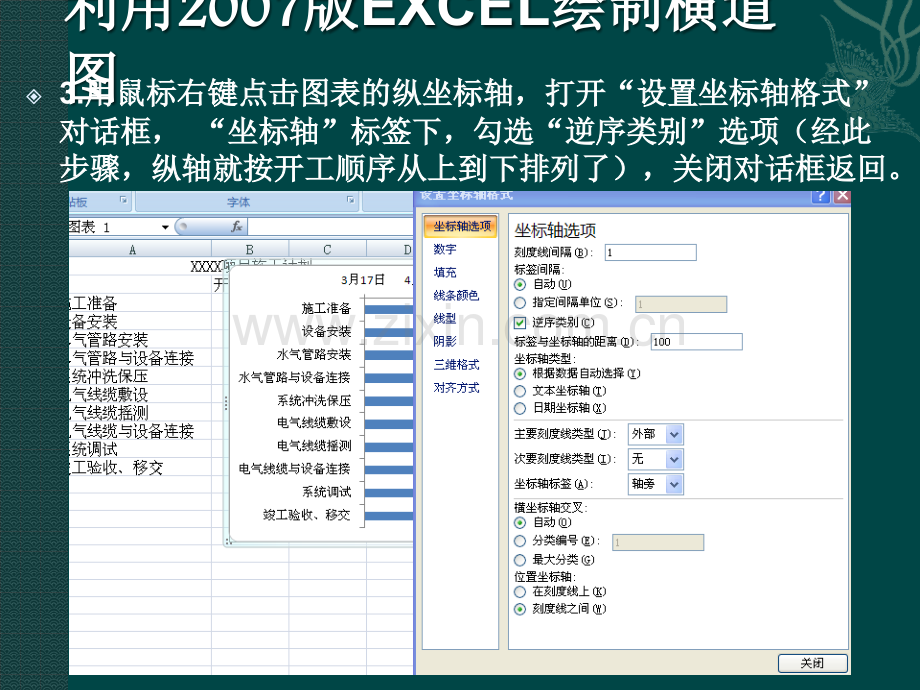Switch to the 线条颜色 tab

pos(456,296)
